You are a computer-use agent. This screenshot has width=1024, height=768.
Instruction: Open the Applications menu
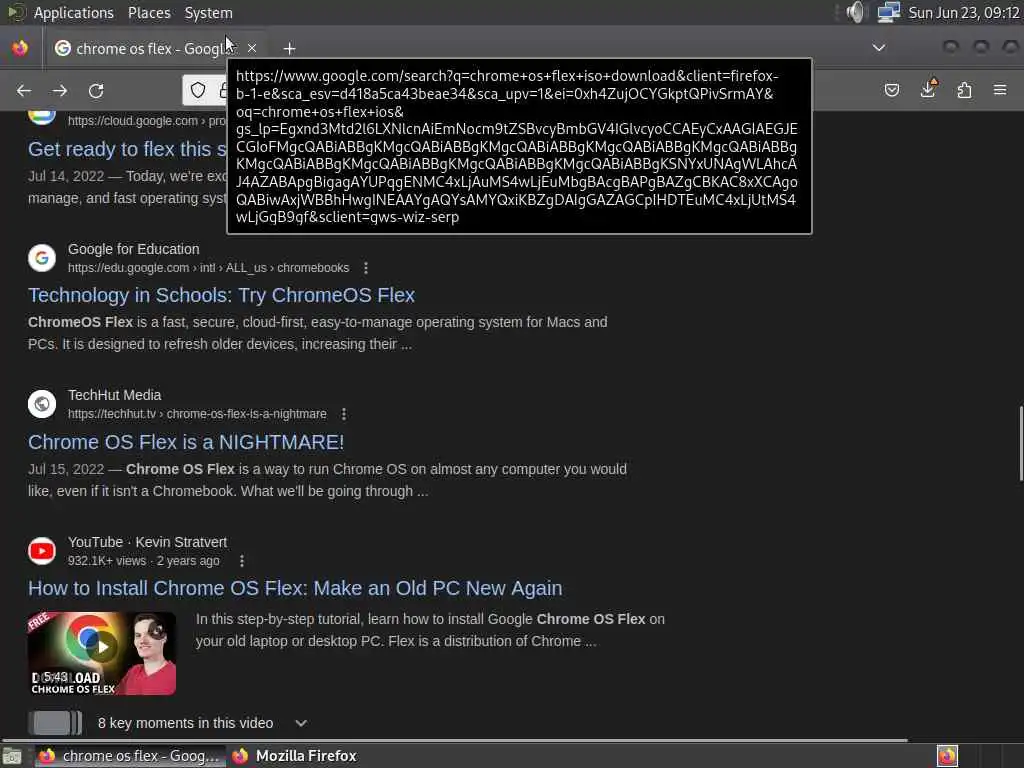(x=73, y=12)
